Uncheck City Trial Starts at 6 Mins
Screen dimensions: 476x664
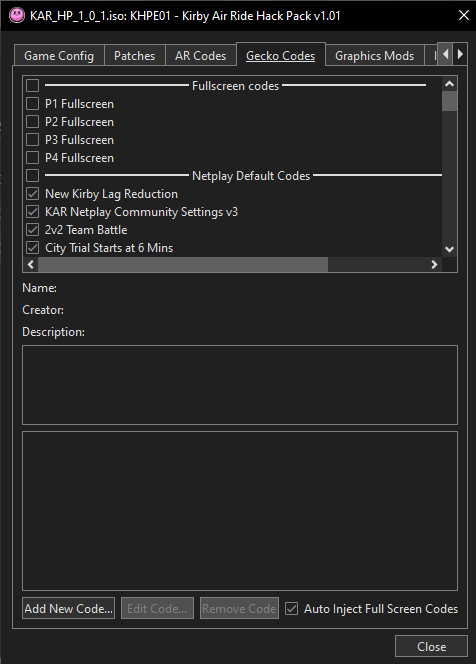pos(33,247)
